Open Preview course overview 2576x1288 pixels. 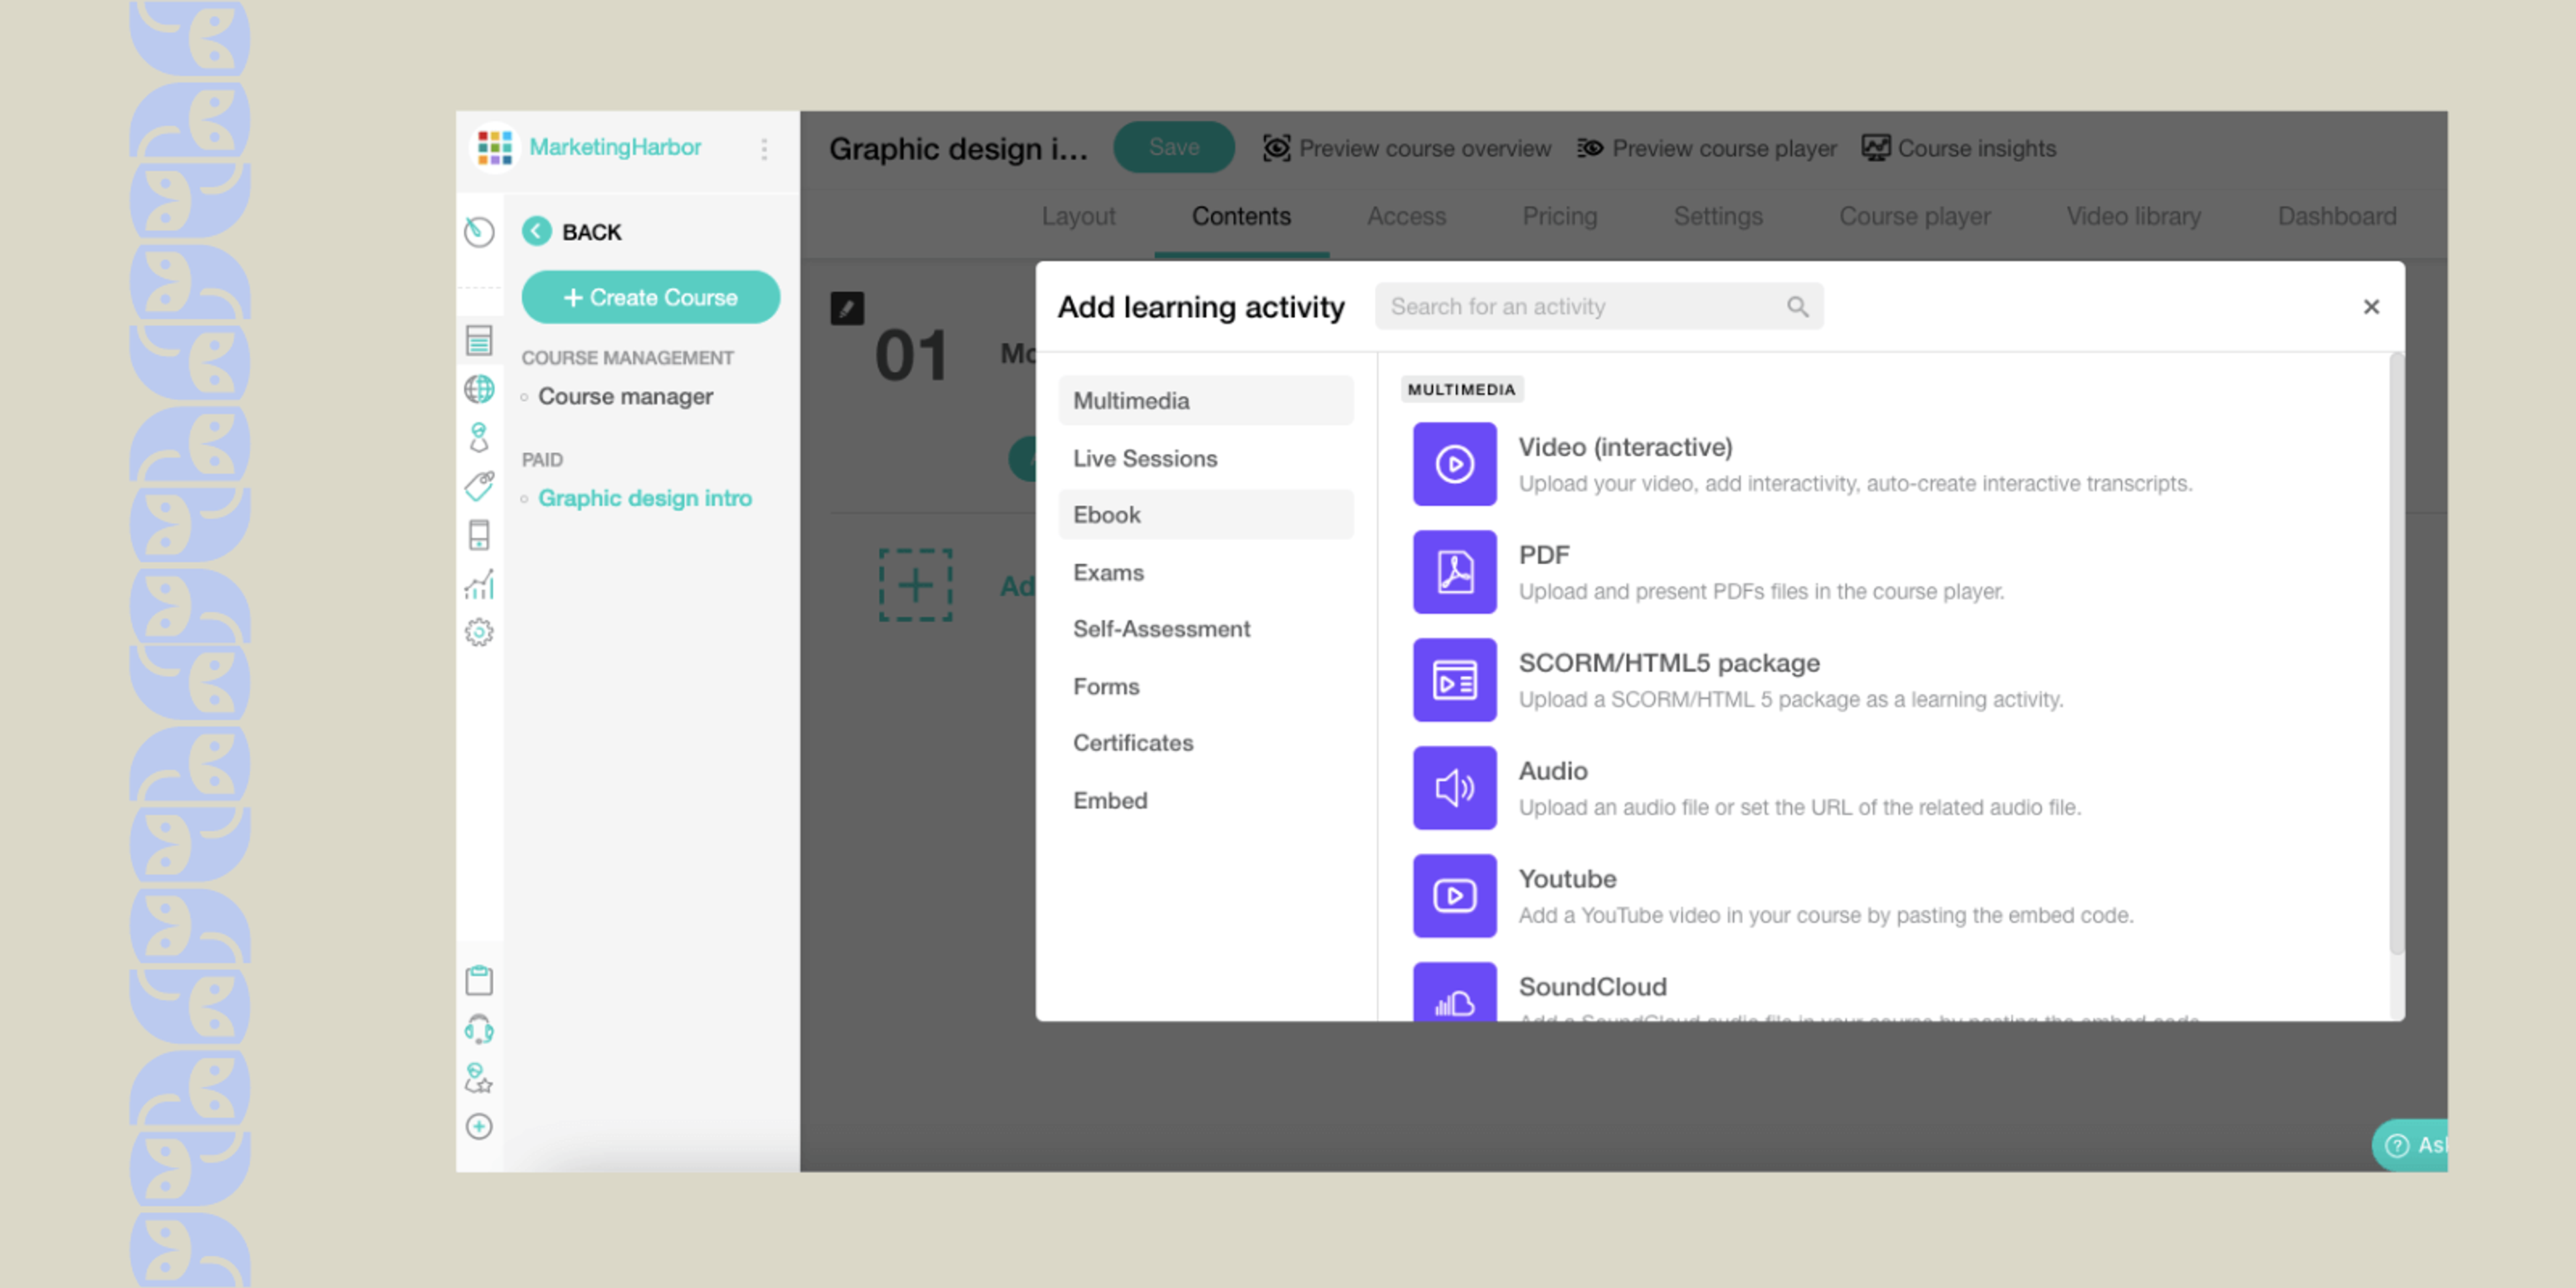(x=1406, y=148)
